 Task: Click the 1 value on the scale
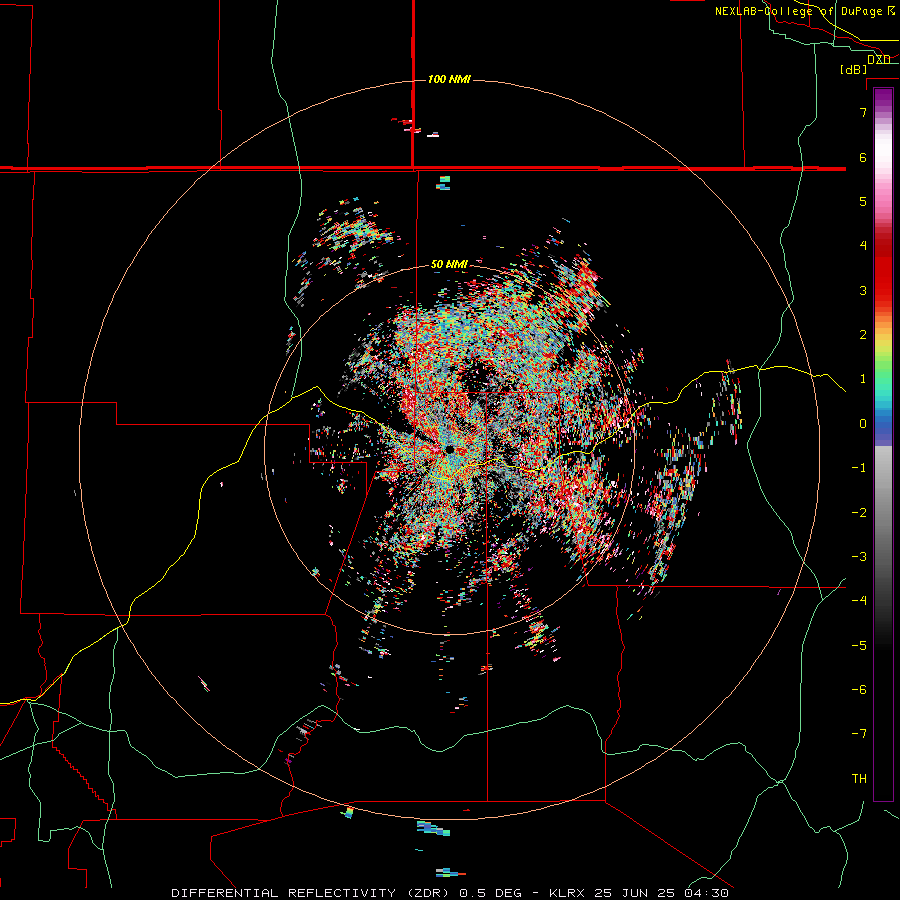coord(863,379)
